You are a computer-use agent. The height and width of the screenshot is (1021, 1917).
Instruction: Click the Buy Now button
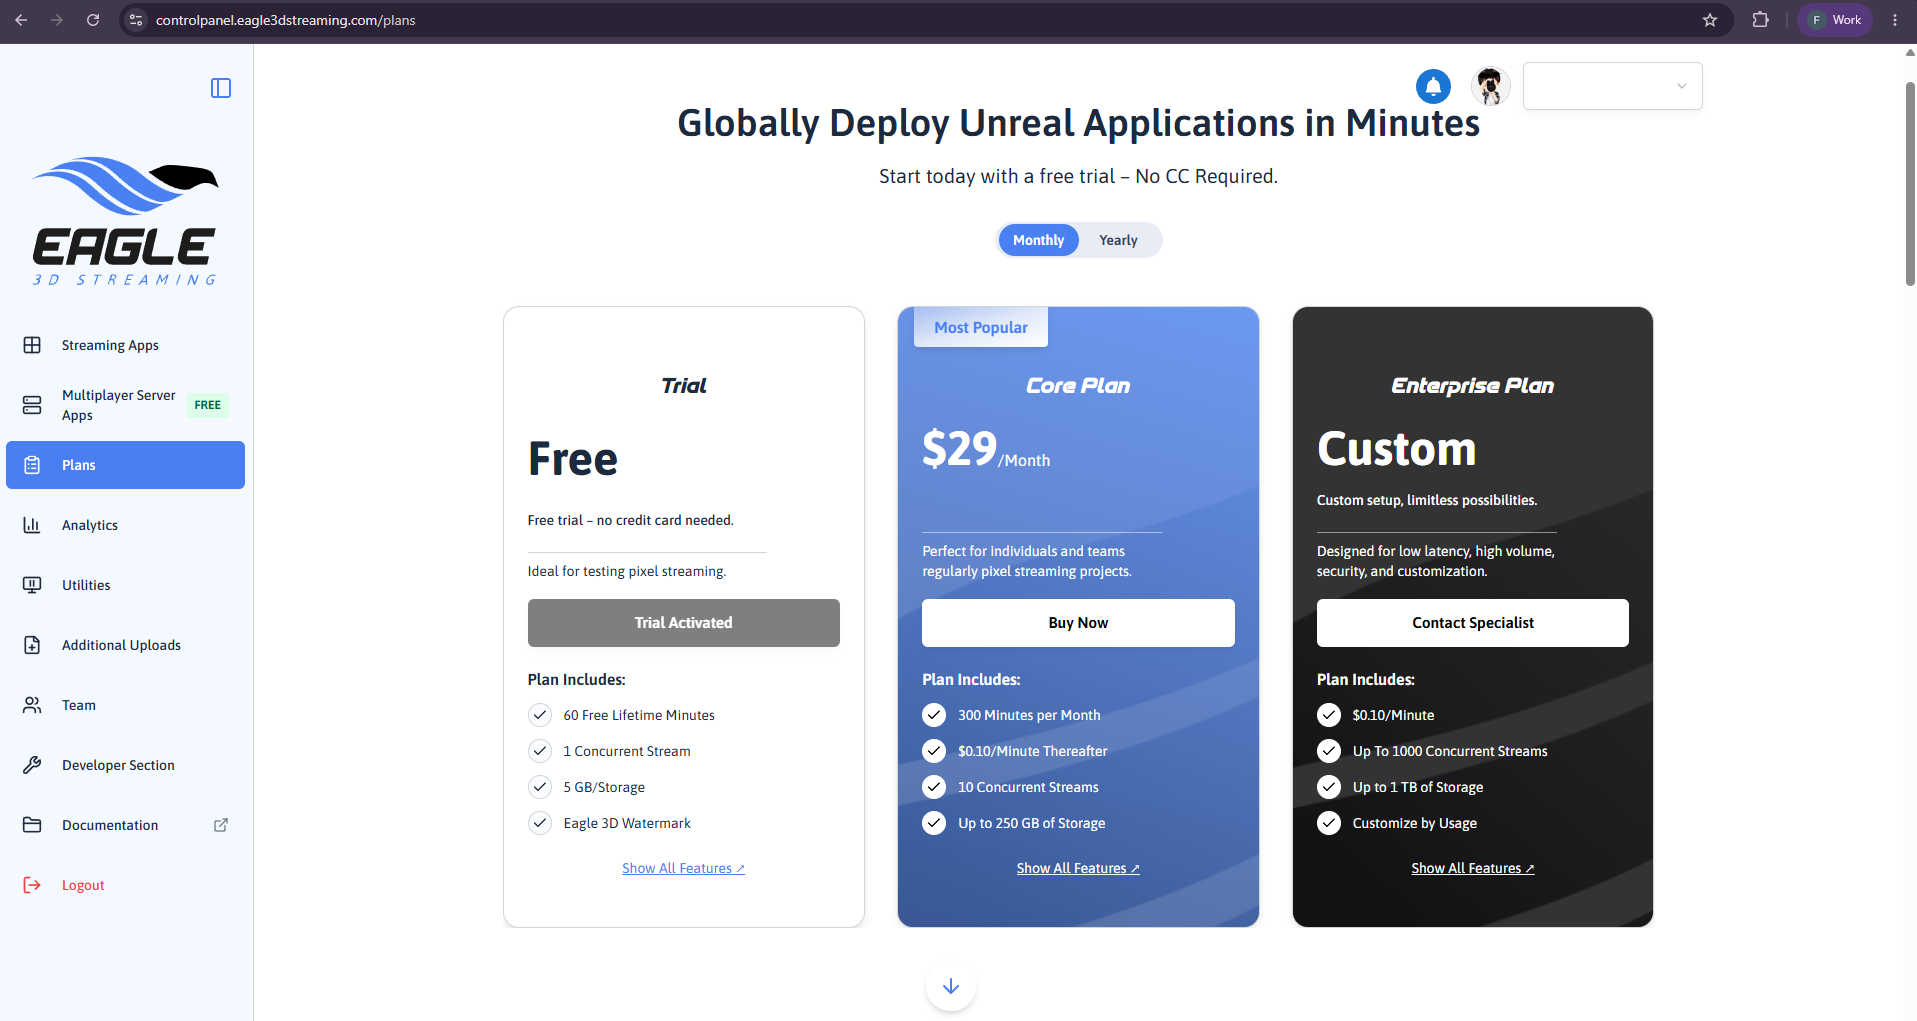(1078, 623)
